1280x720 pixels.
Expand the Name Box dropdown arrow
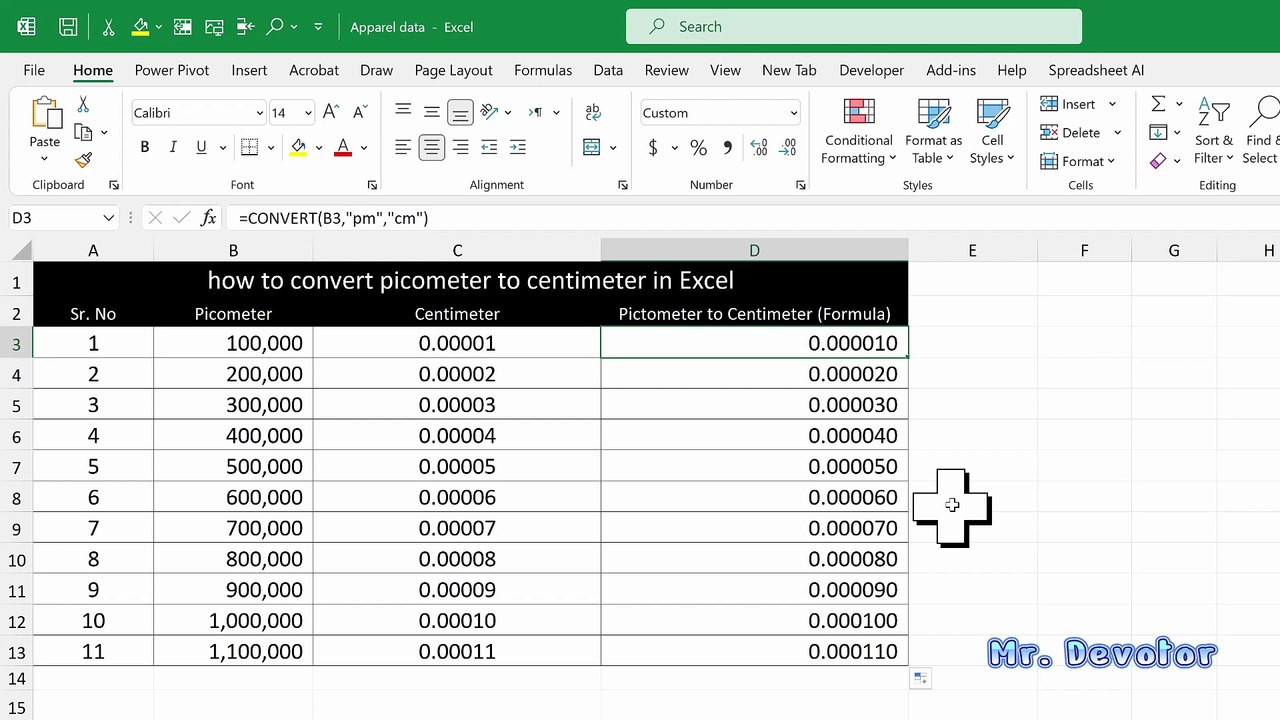pyautogui.click(x=108, y=218)
